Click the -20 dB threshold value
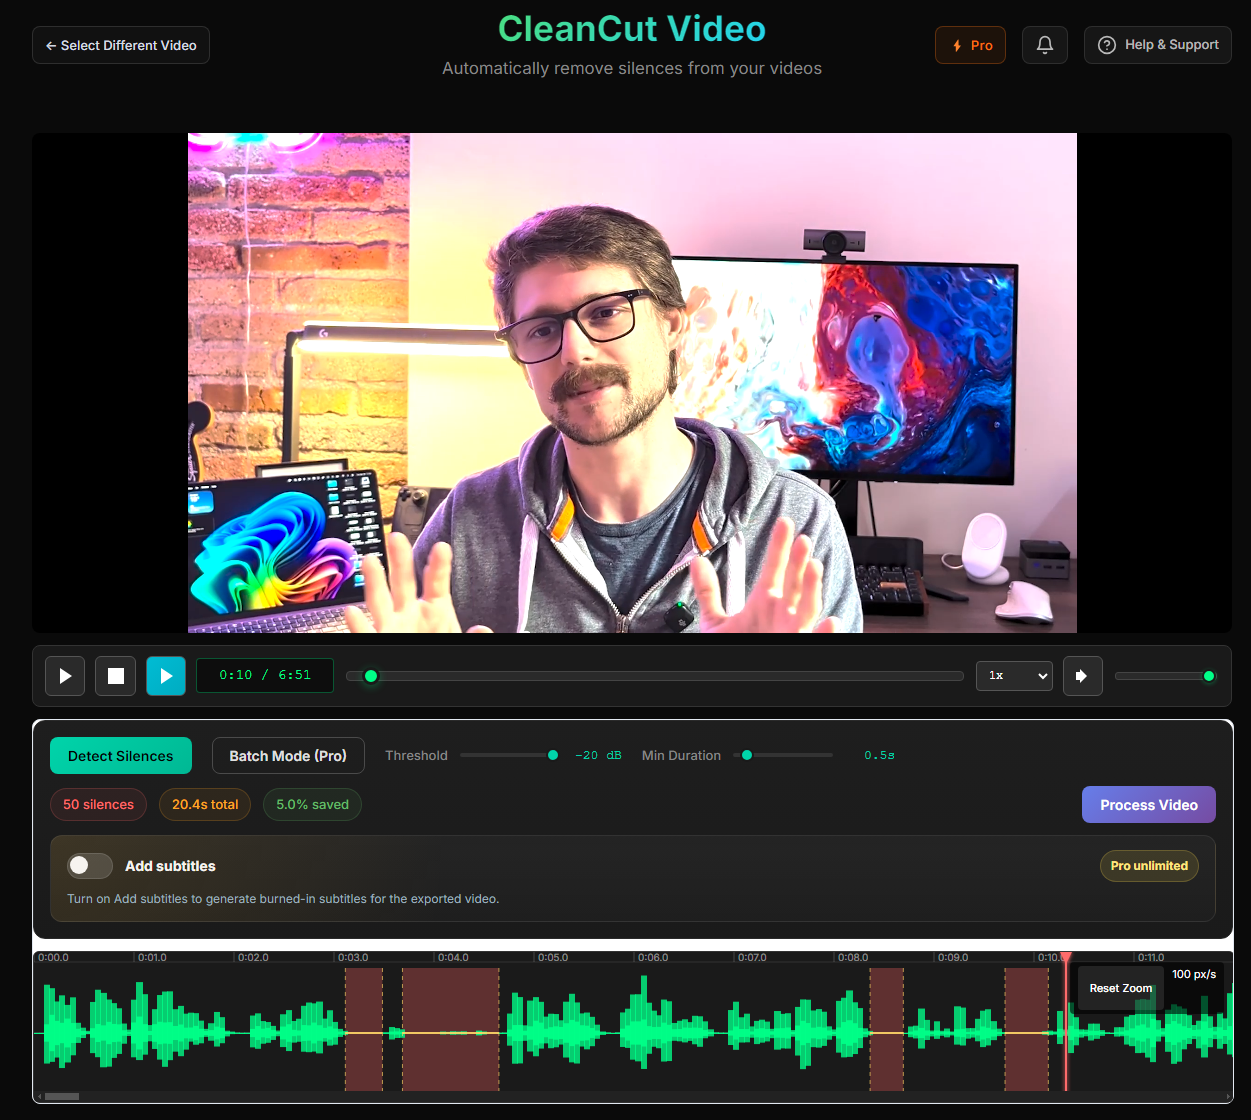 (x=598, y=755)
